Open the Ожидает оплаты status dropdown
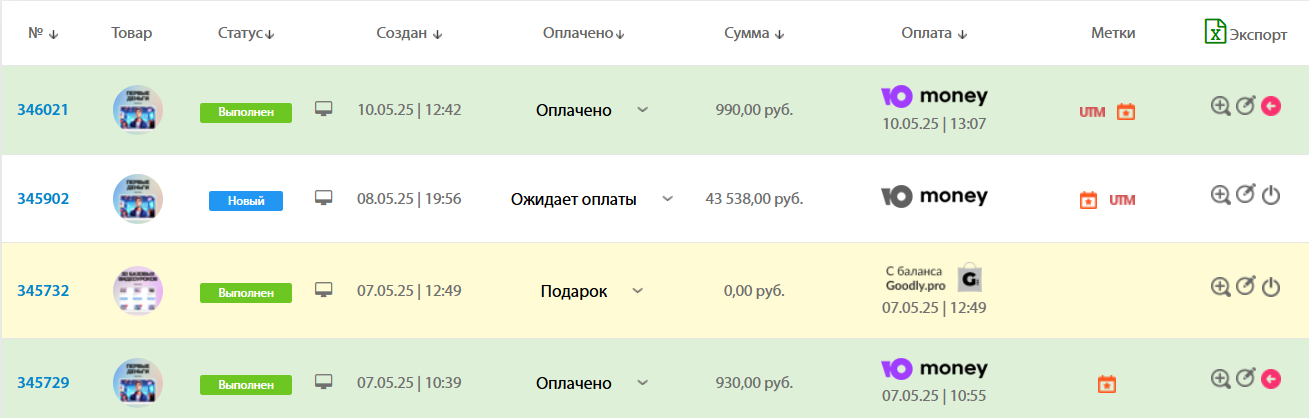This screenshot has height=418, width=1309. point(668,199)
